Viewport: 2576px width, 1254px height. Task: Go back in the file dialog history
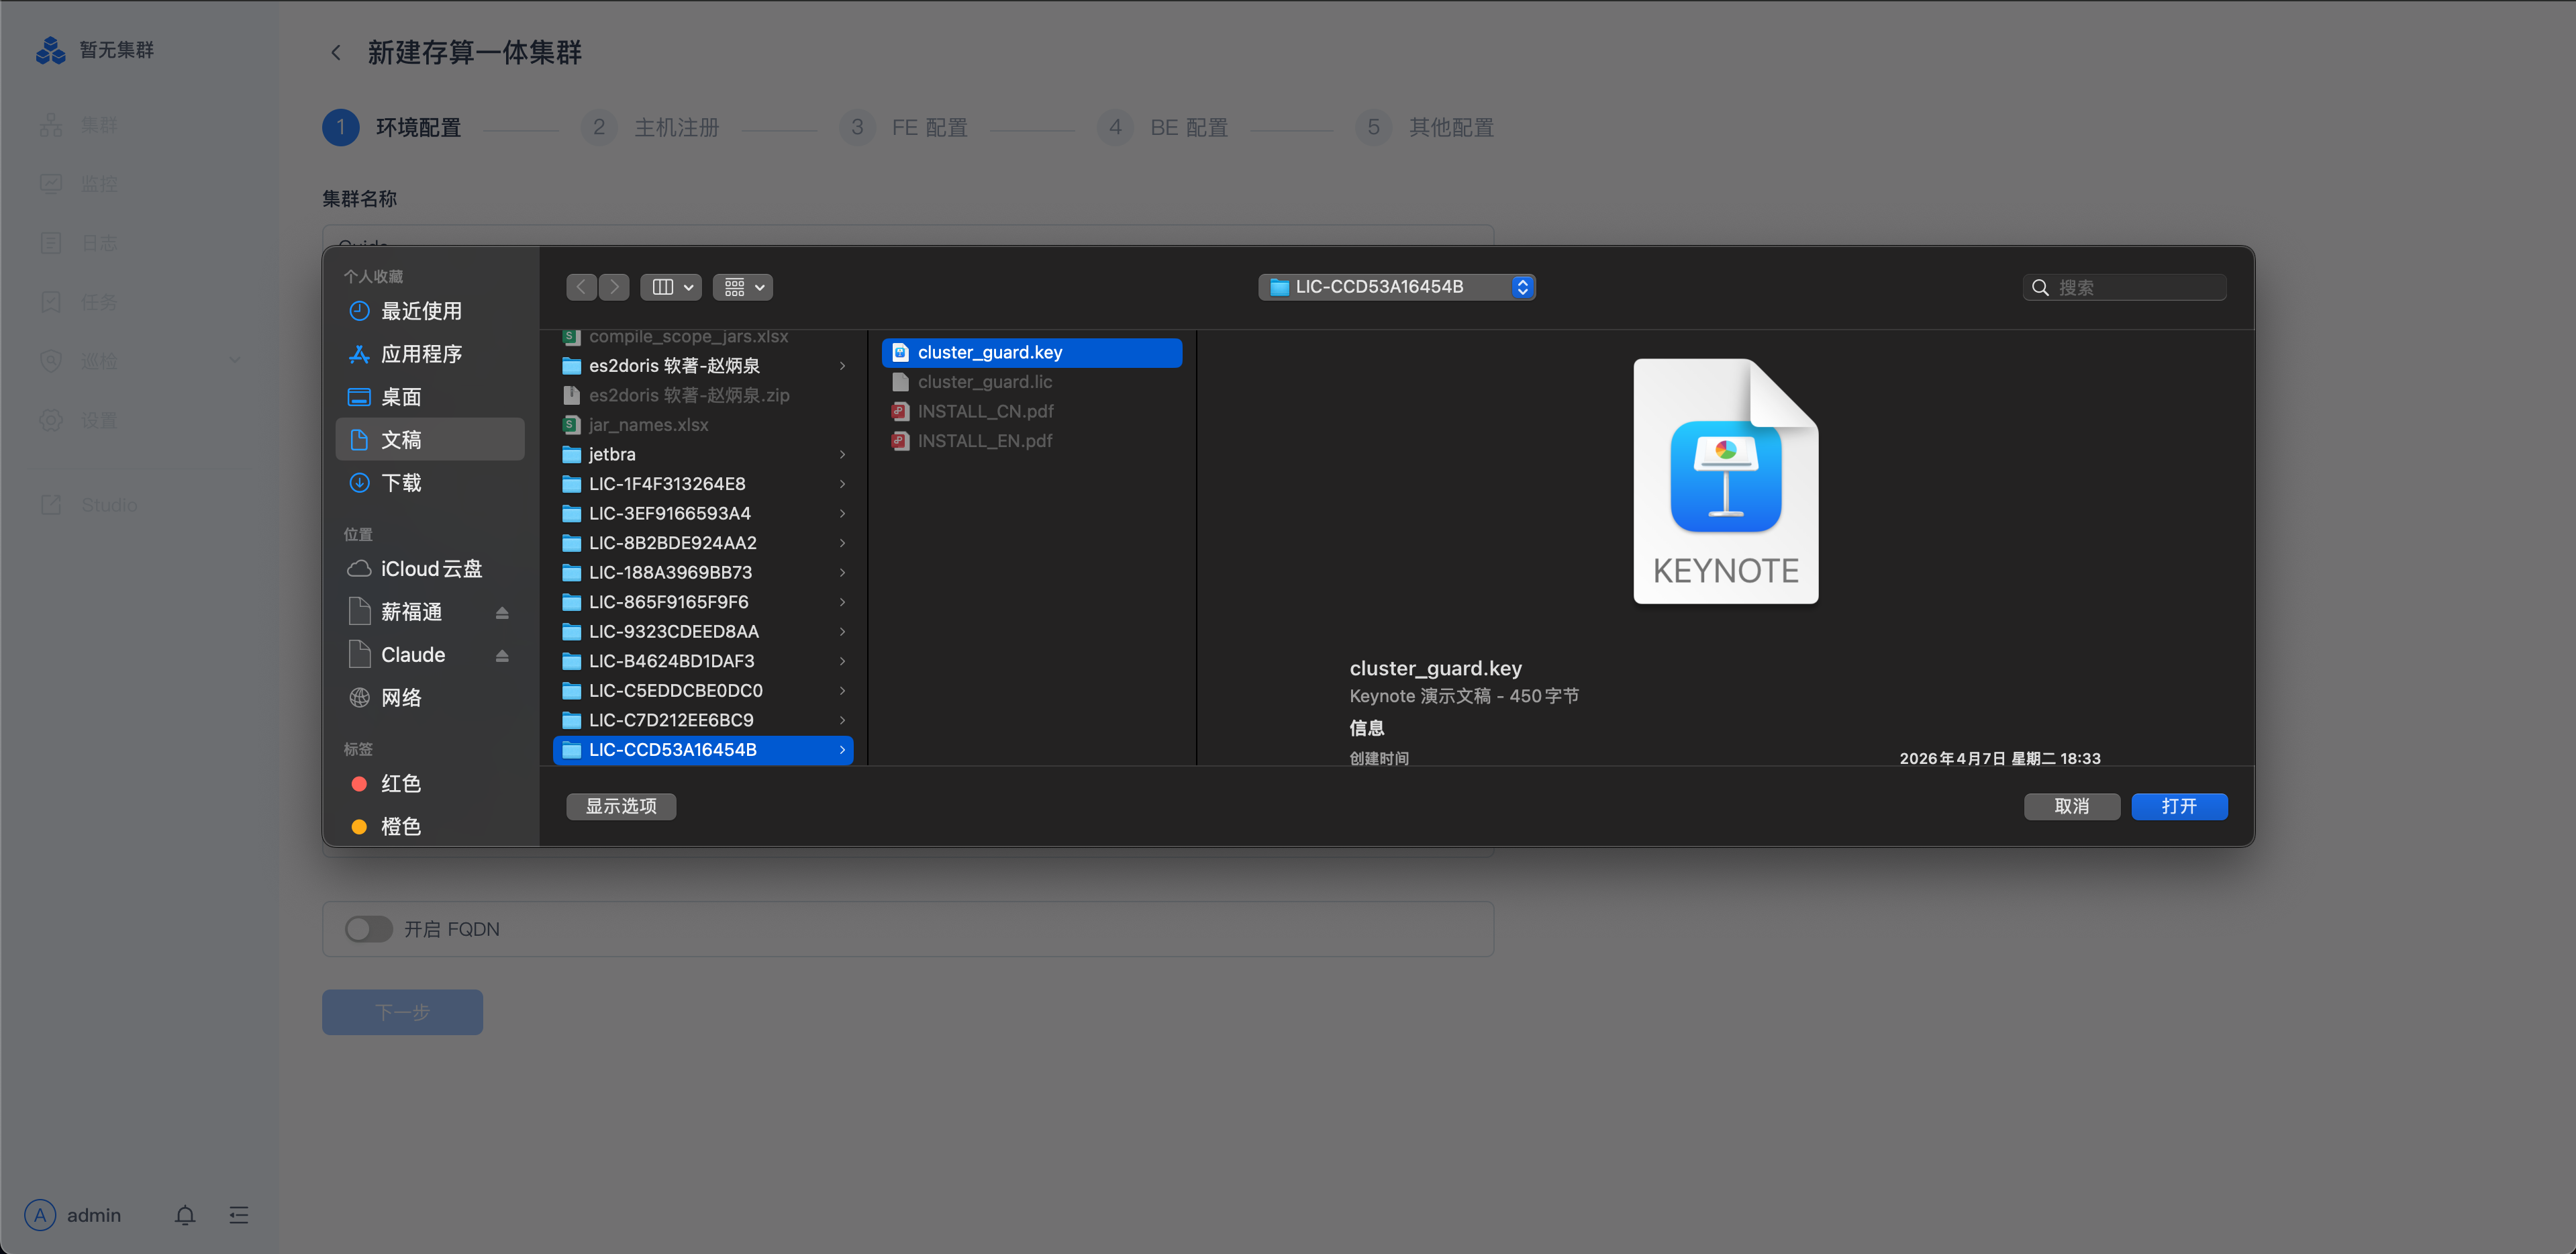pyautogui.click(x=581, y=287)
